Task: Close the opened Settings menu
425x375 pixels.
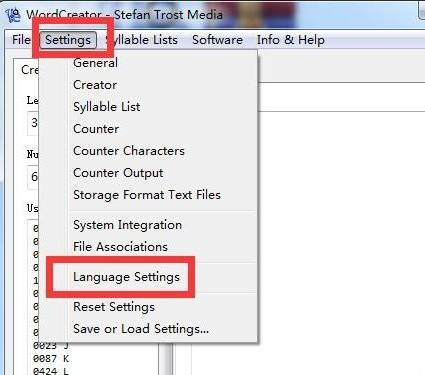Action: [68, 40]
